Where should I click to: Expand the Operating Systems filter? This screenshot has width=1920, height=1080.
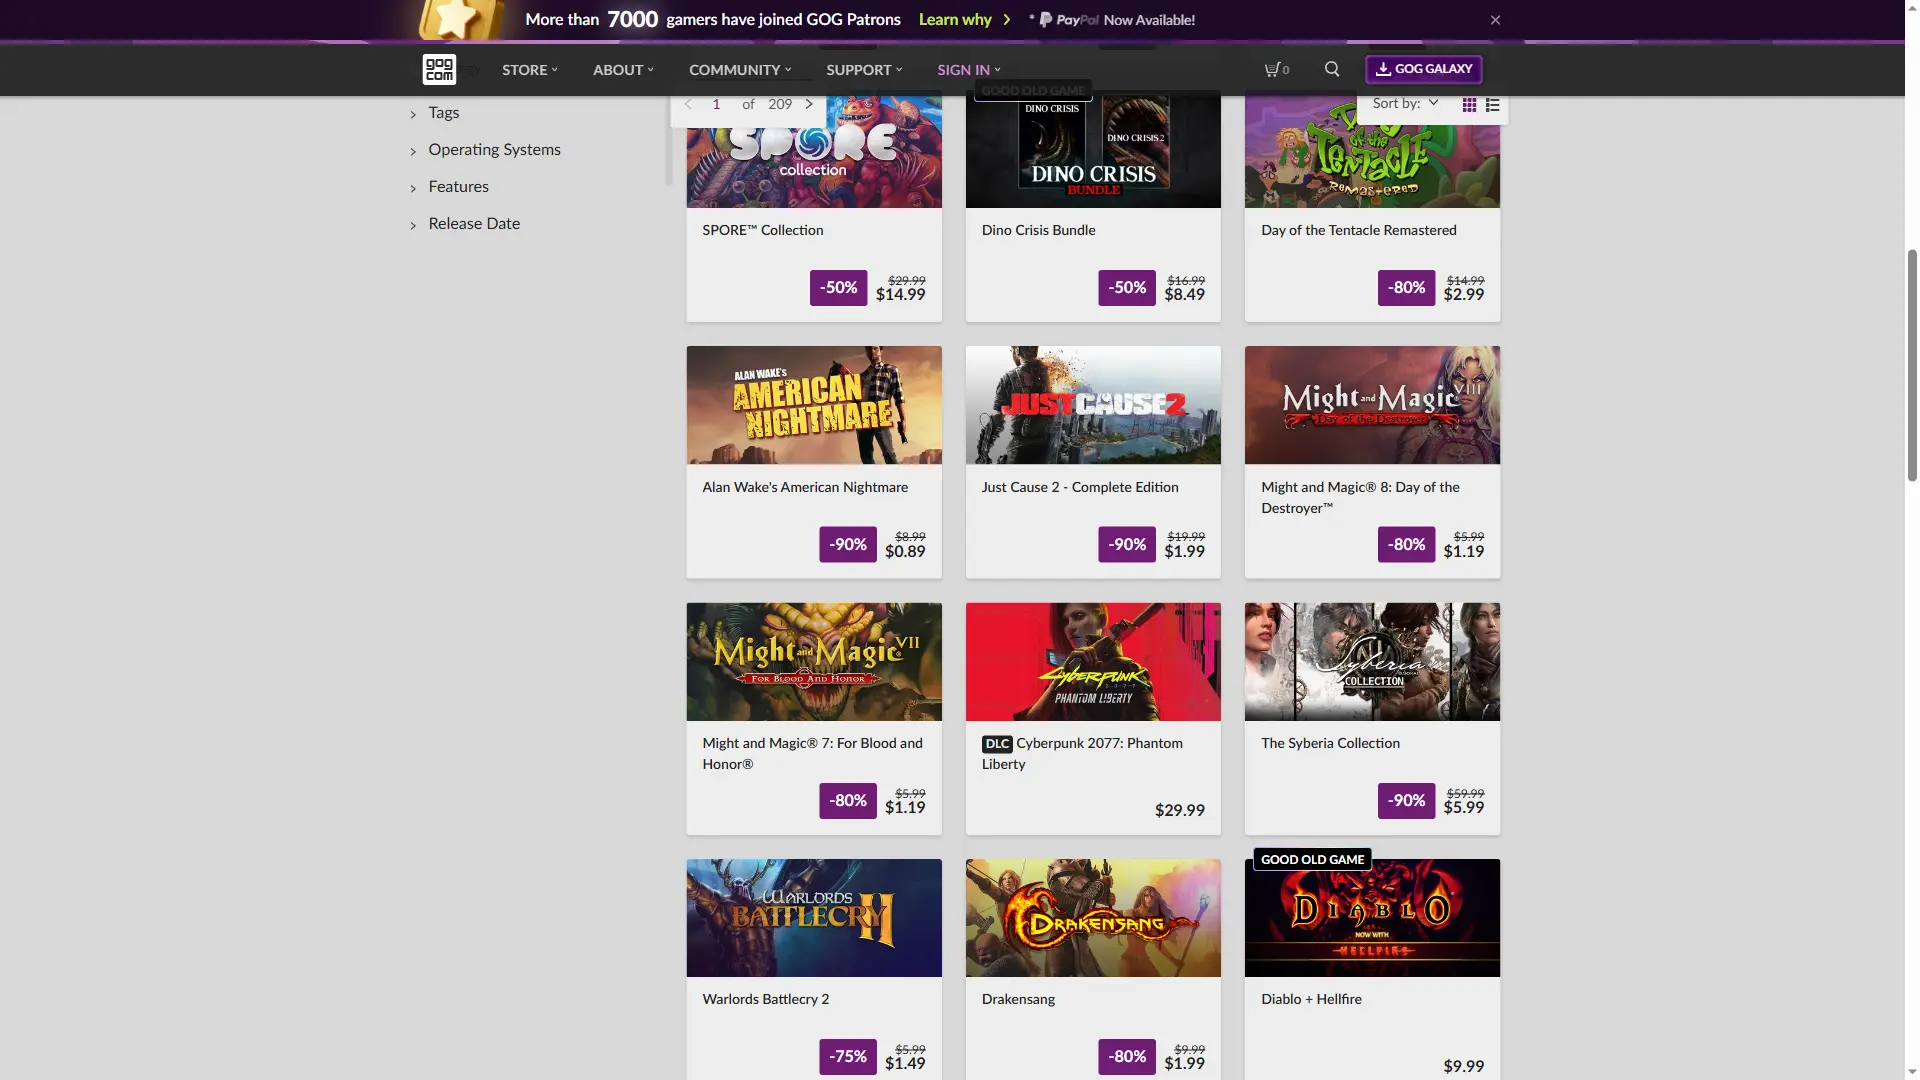pyautogui.click(x=494, y=150)
